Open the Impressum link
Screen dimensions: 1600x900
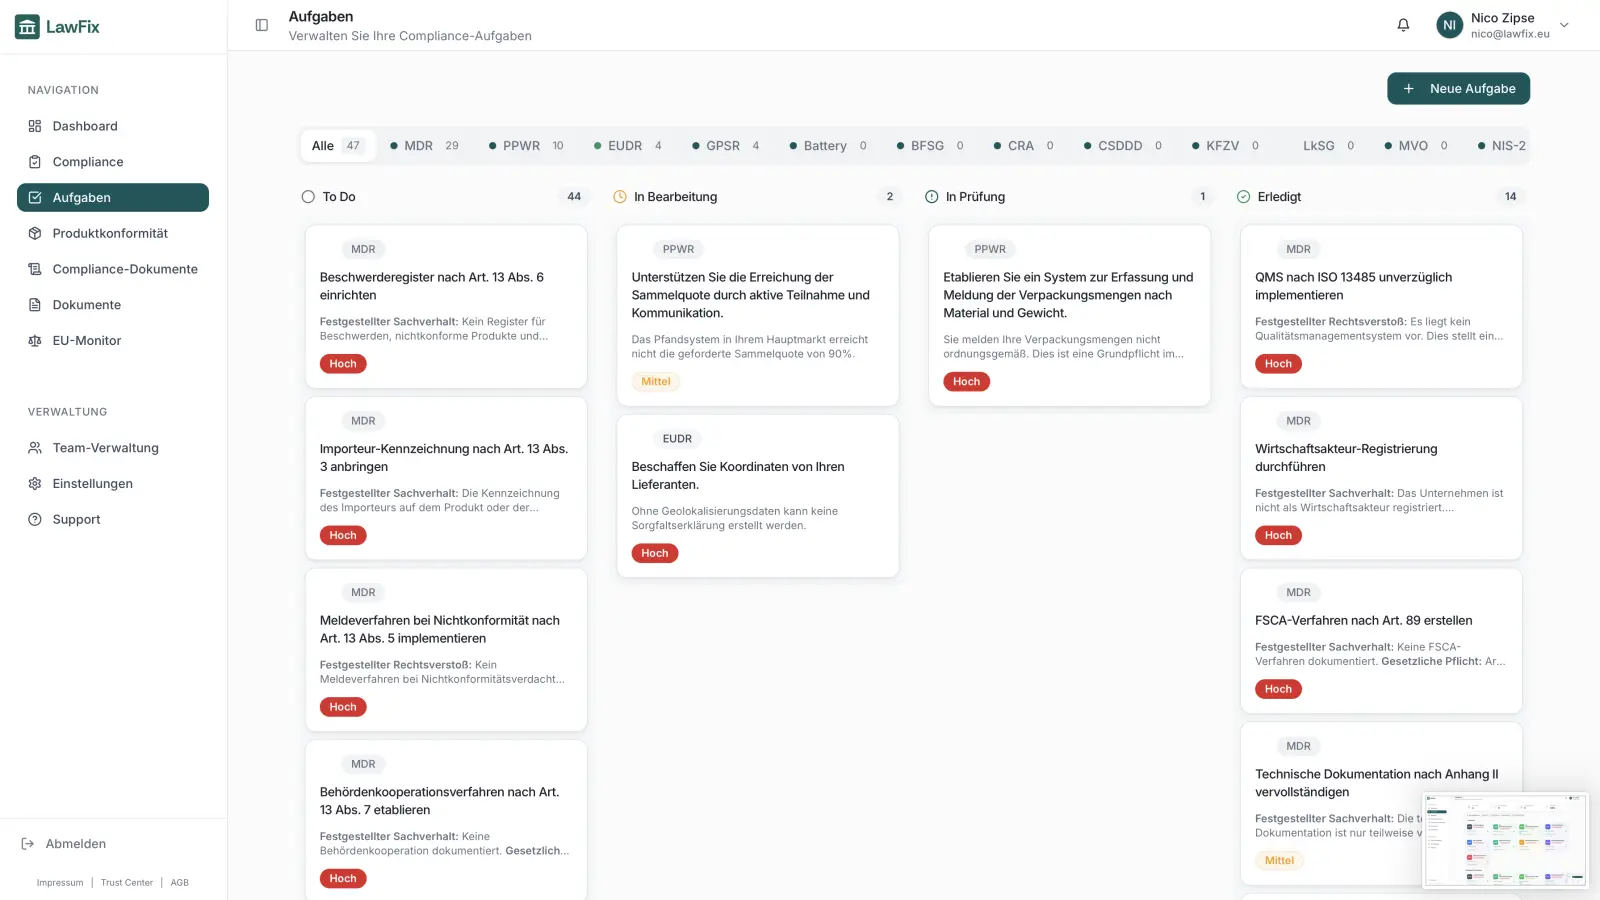[x=60, y=883]
